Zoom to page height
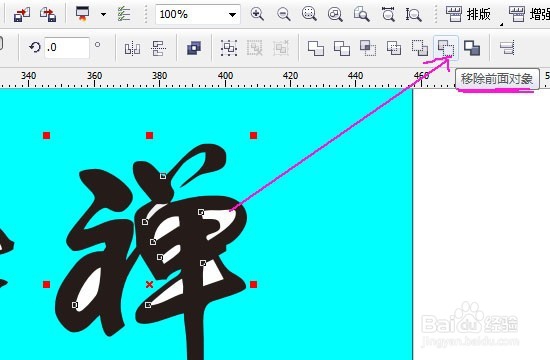This screenshot has height=360, width=550. pos(414,14)
